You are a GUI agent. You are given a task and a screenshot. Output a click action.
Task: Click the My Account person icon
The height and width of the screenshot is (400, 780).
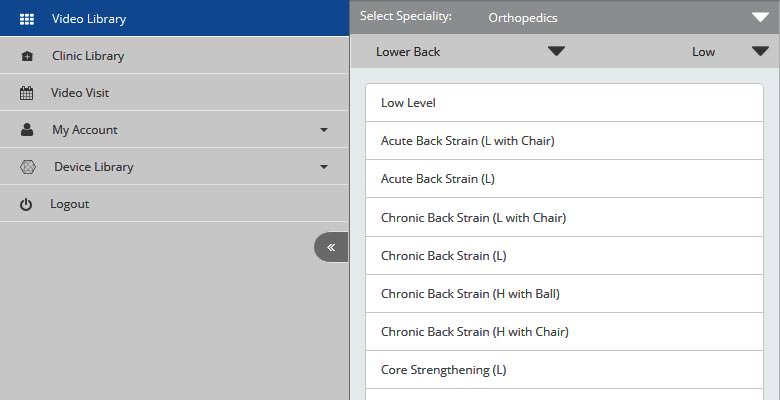pyautogui.click(x=27, y=130)
